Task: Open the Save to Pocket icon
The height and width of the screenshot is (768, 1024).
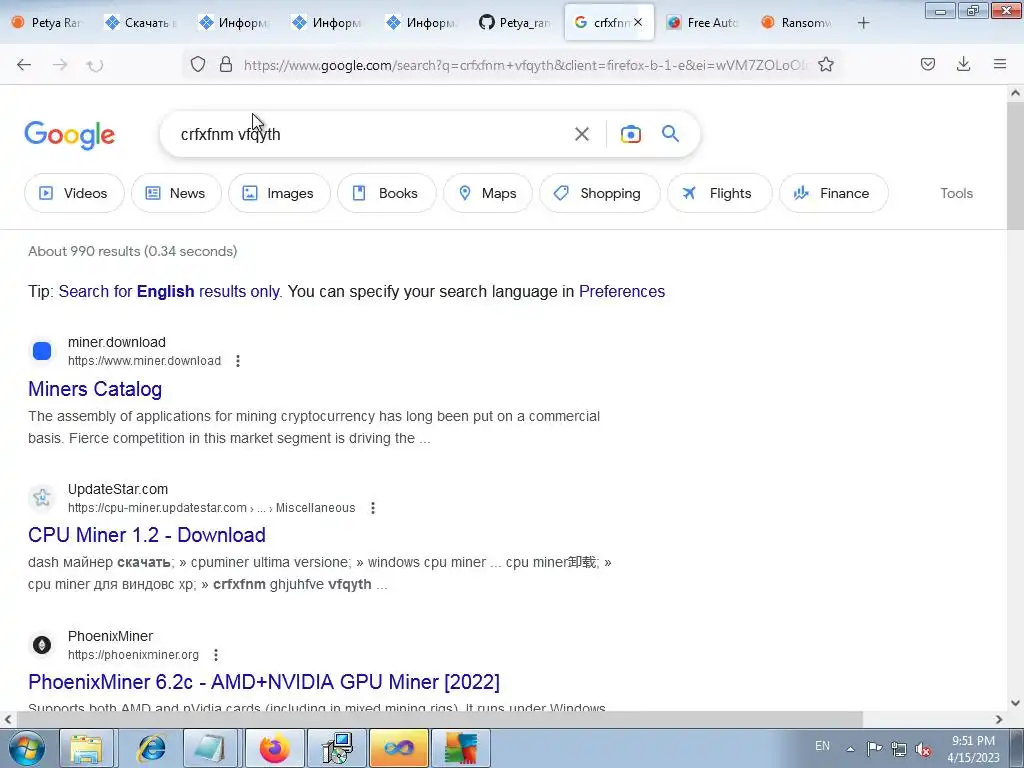Action: coord(928,64)
